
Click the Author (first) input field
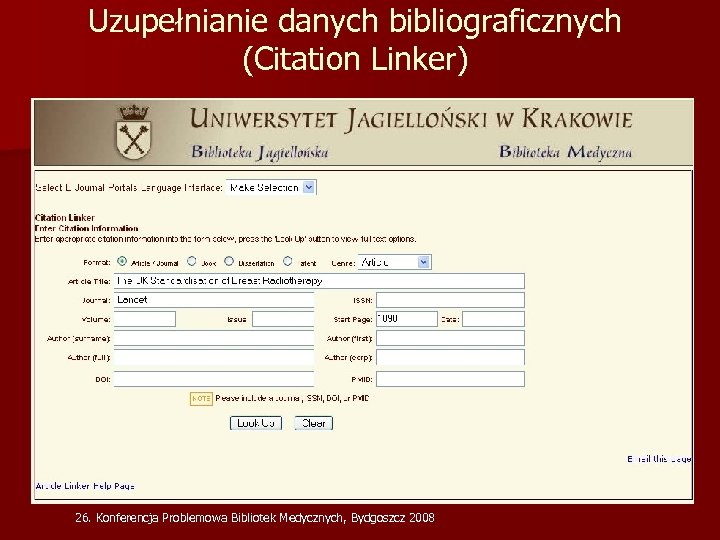(450, 338)
